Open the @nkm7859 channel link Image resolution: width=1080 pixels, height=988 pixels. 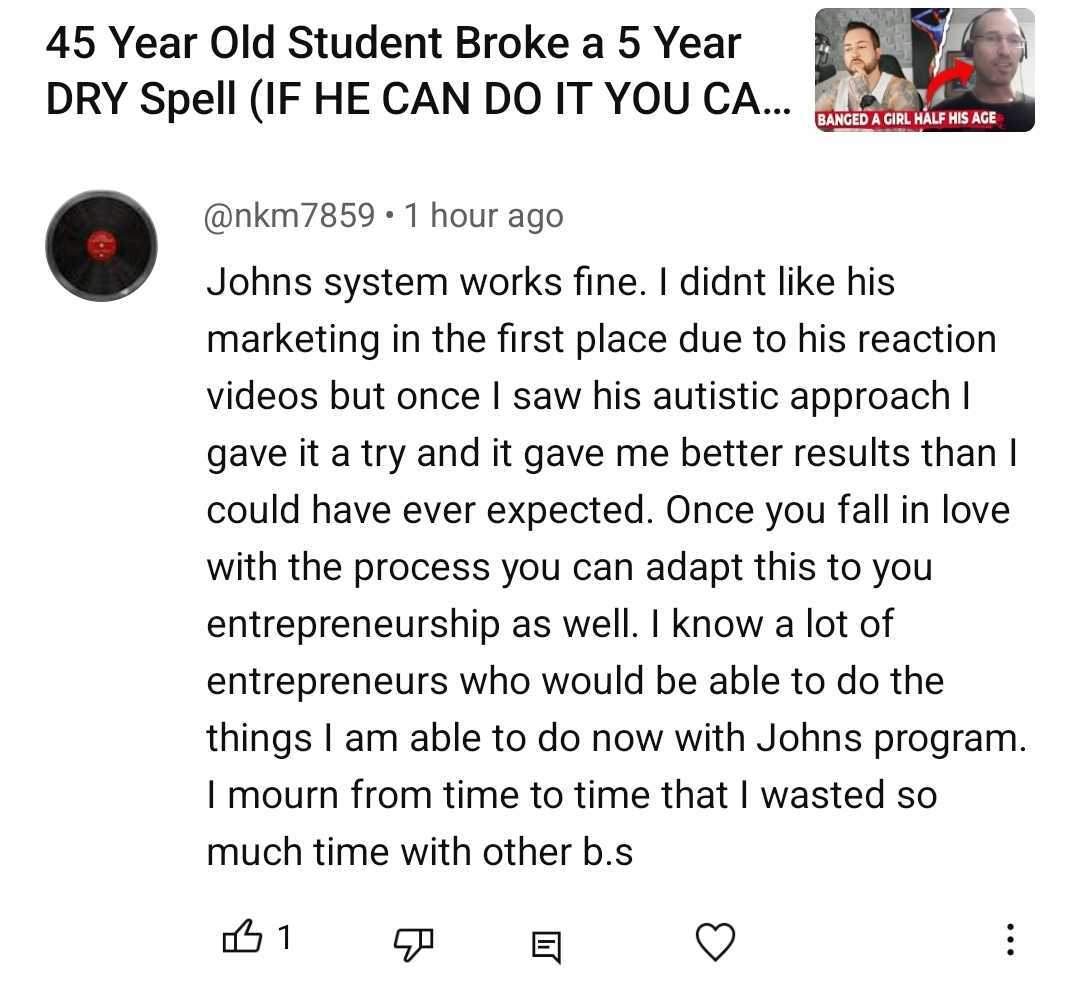pyautogui.click(x=290, y=216)
